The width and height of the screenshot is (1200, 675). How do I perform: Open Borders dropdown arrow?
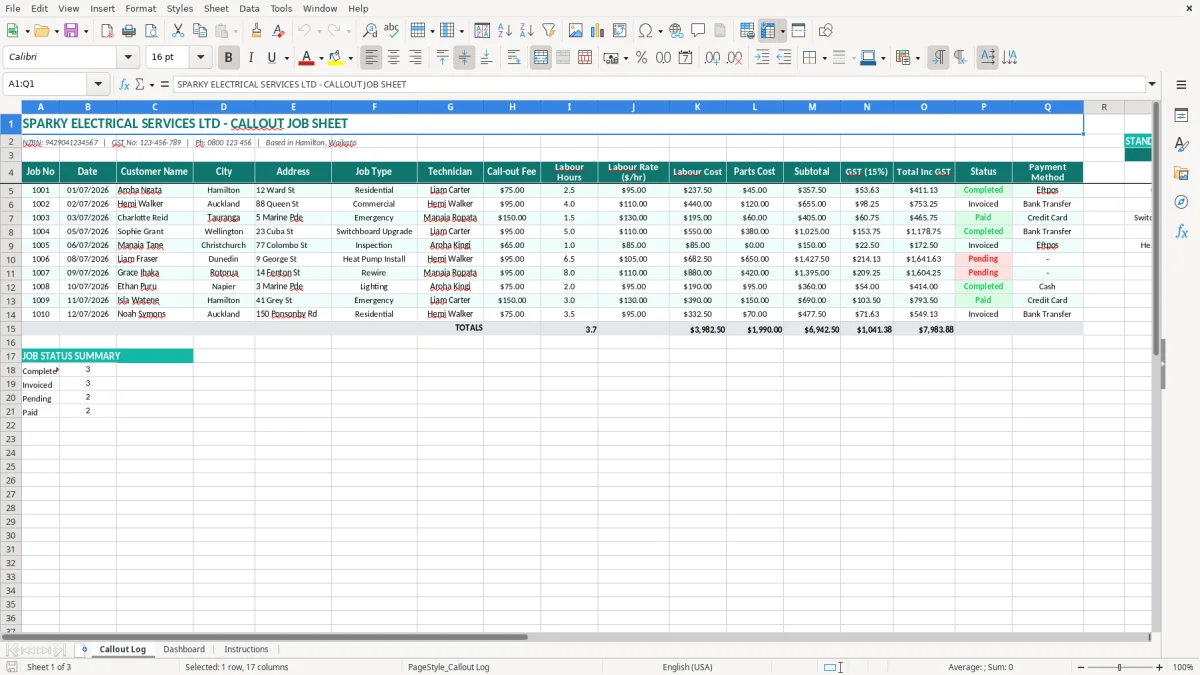826,58
